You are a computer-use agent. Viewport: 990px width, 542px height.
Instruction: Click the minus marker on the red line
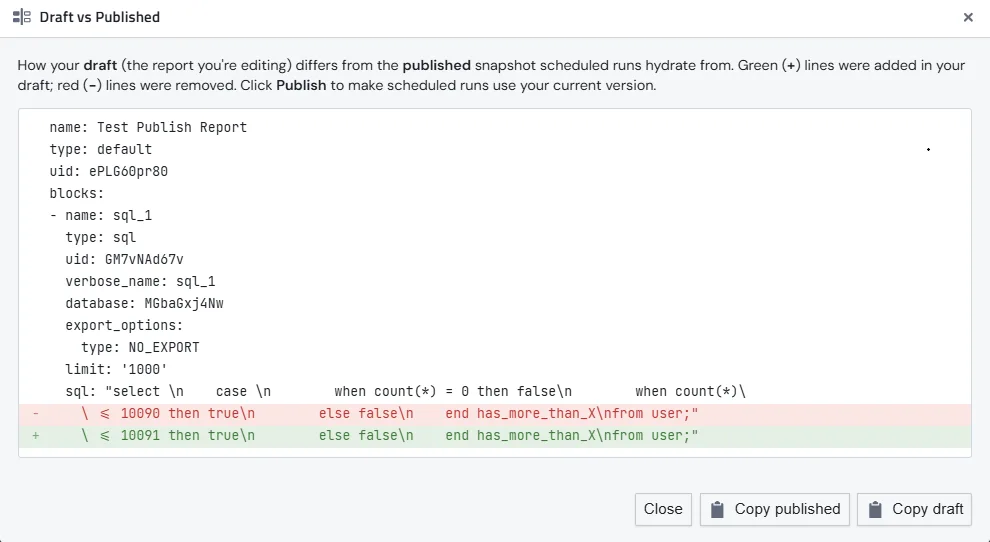point(36,414)
